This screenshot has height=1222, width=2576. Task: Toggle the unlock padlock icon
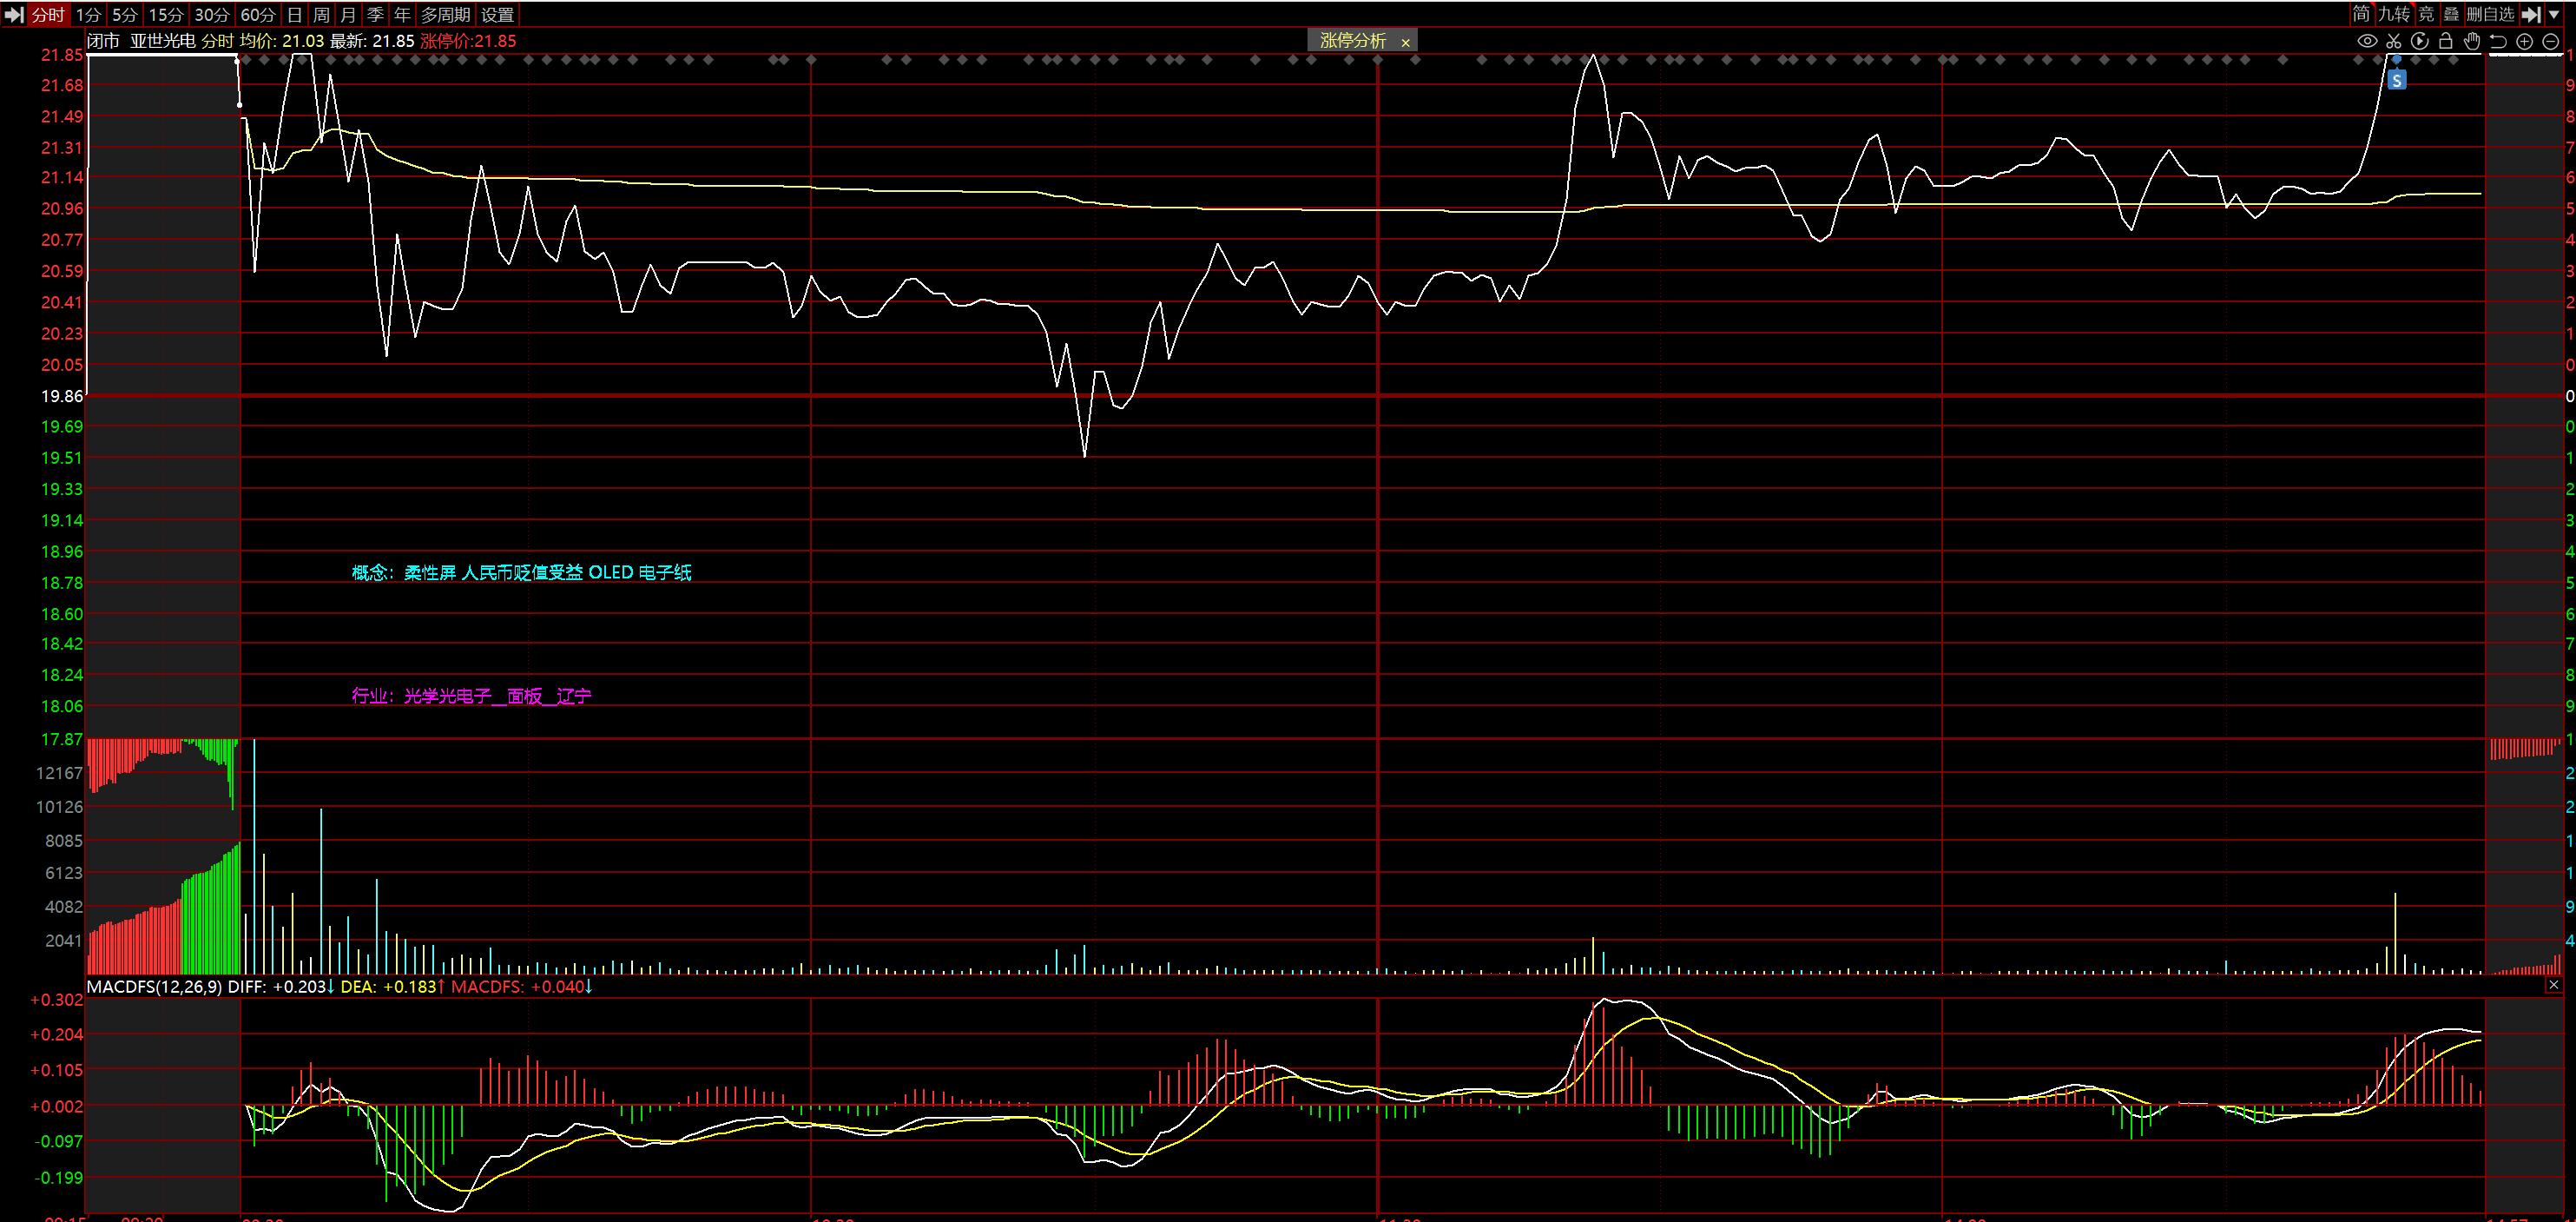coord(2445,41)
